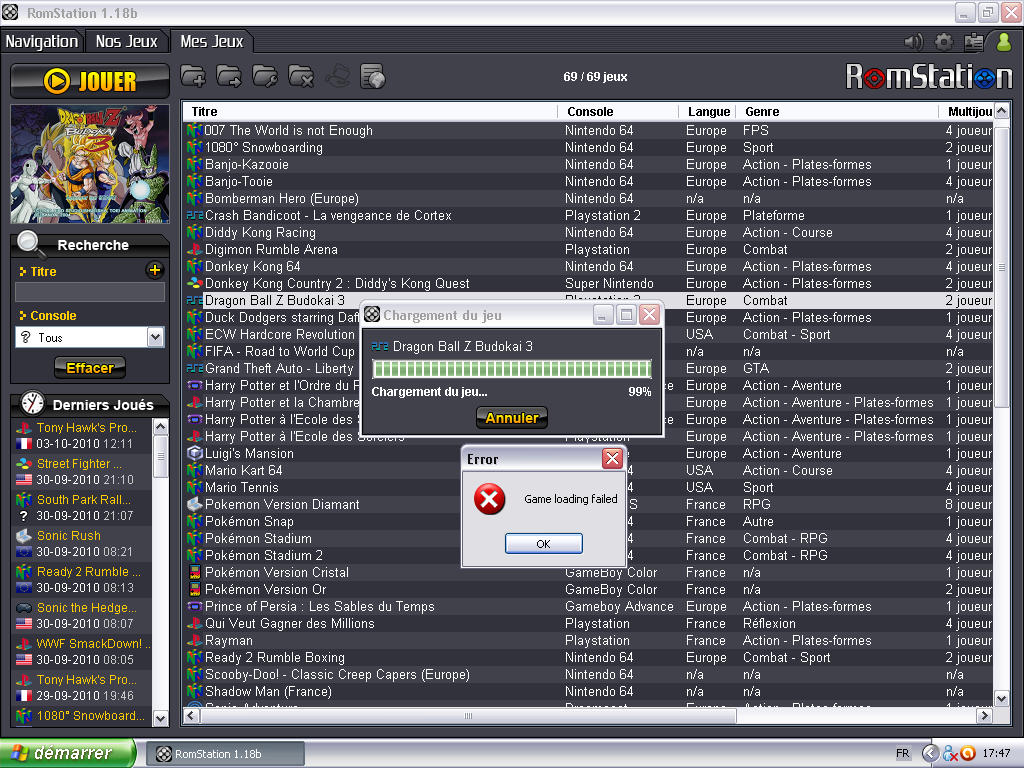Click the orange tray icon by the clock
This screenshot has width=1024, height=768.
pyautogui.click(x=968, y=753)
